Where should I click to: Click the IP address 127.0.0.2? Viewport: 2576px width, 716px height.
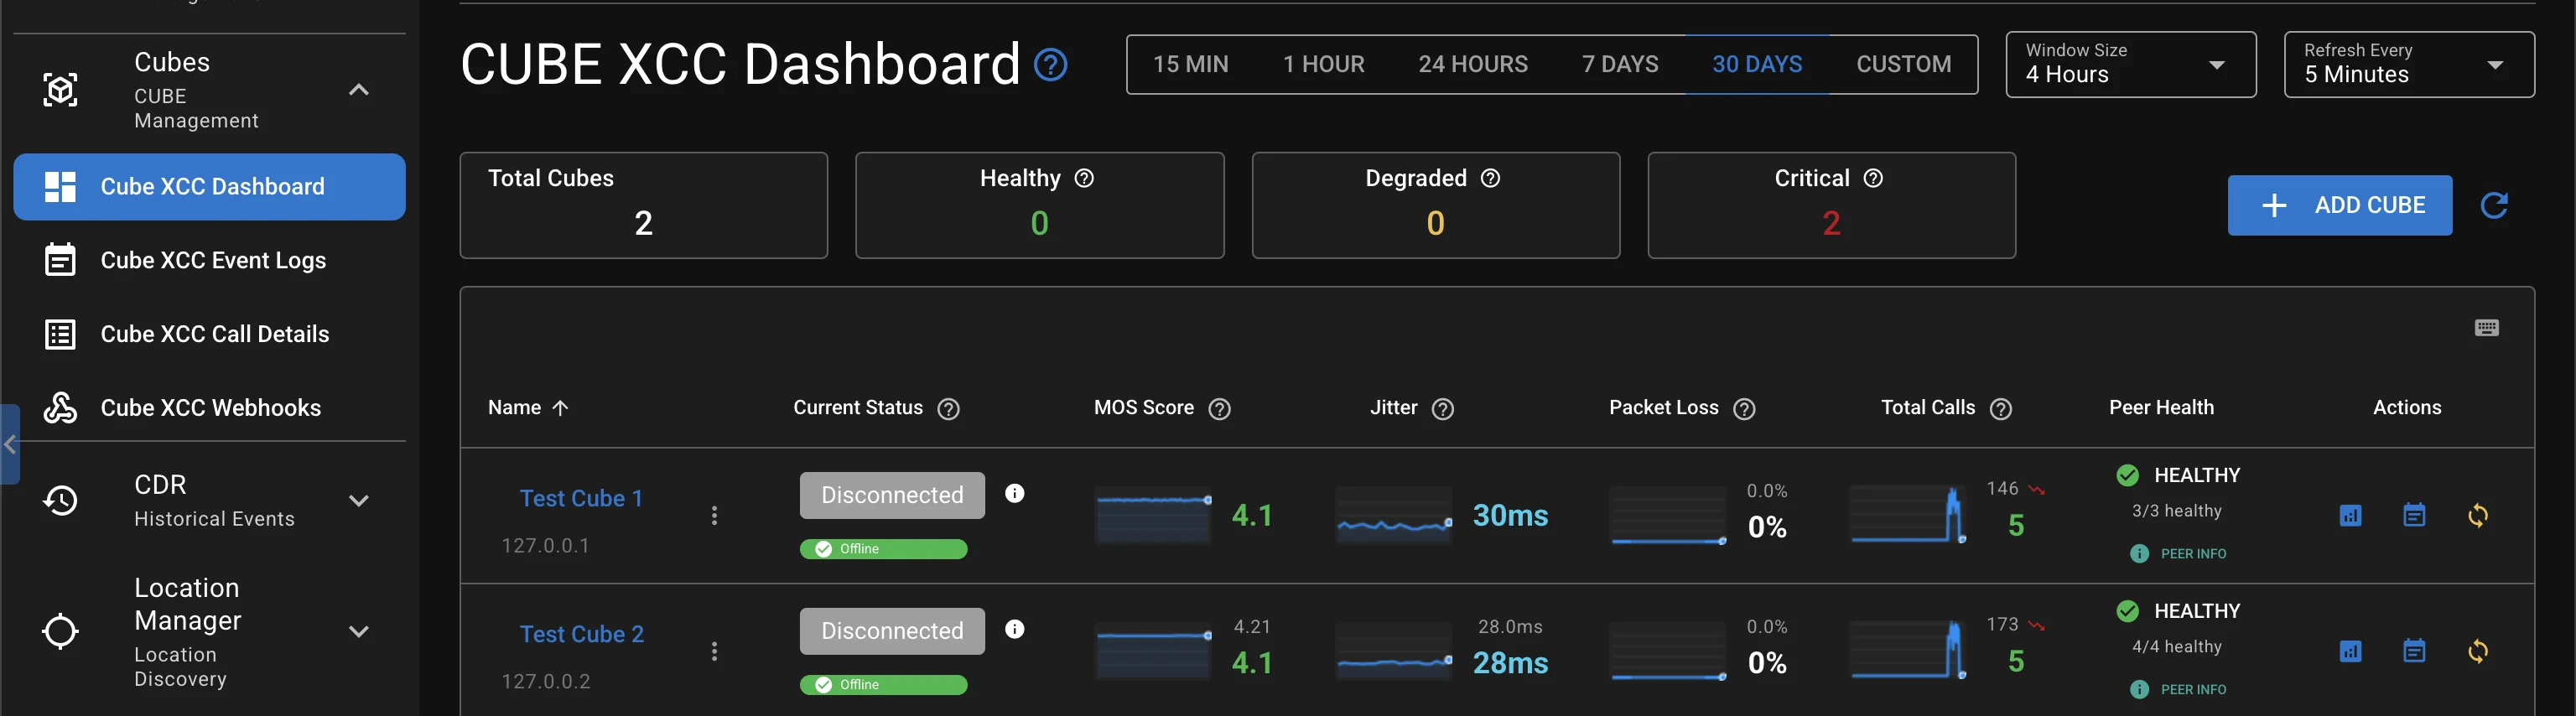(x=545, y=682)
